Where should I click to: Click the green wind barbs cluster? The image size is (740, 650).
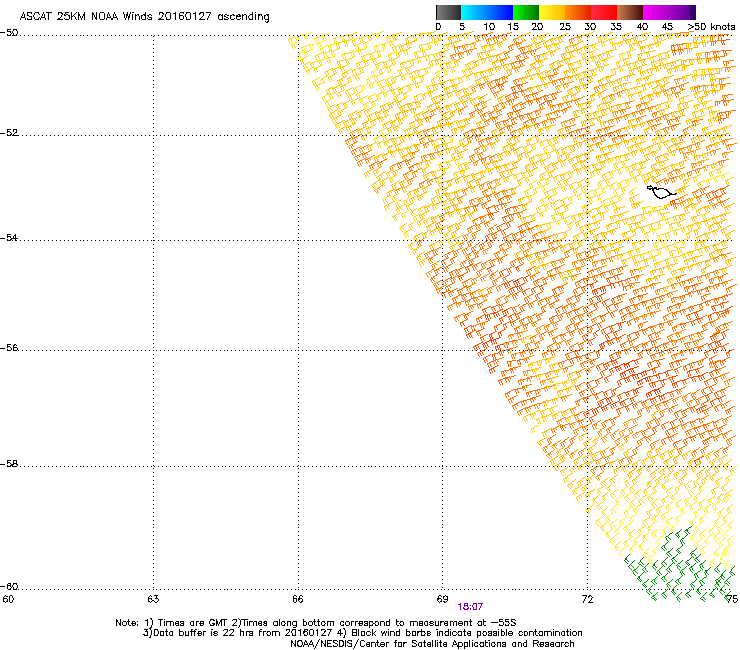[x=680, y=566]
